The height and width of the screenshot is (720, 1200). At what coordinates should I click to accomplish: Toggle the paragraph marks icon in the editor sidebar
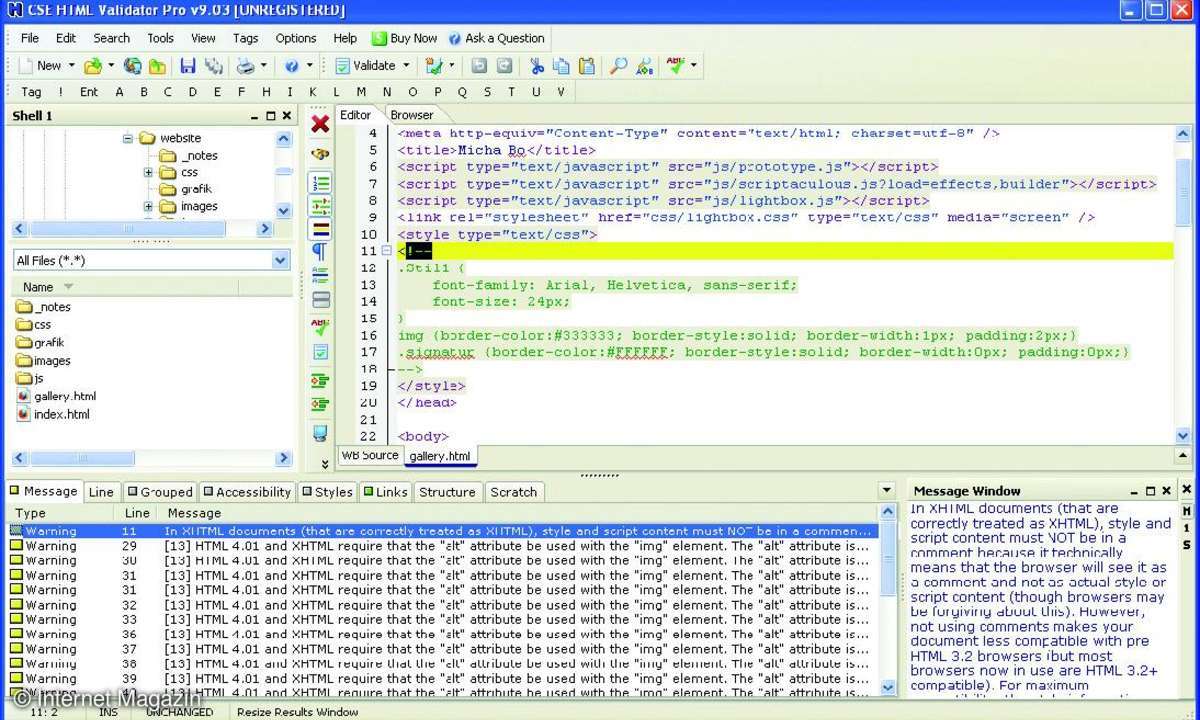pos(320,251)
